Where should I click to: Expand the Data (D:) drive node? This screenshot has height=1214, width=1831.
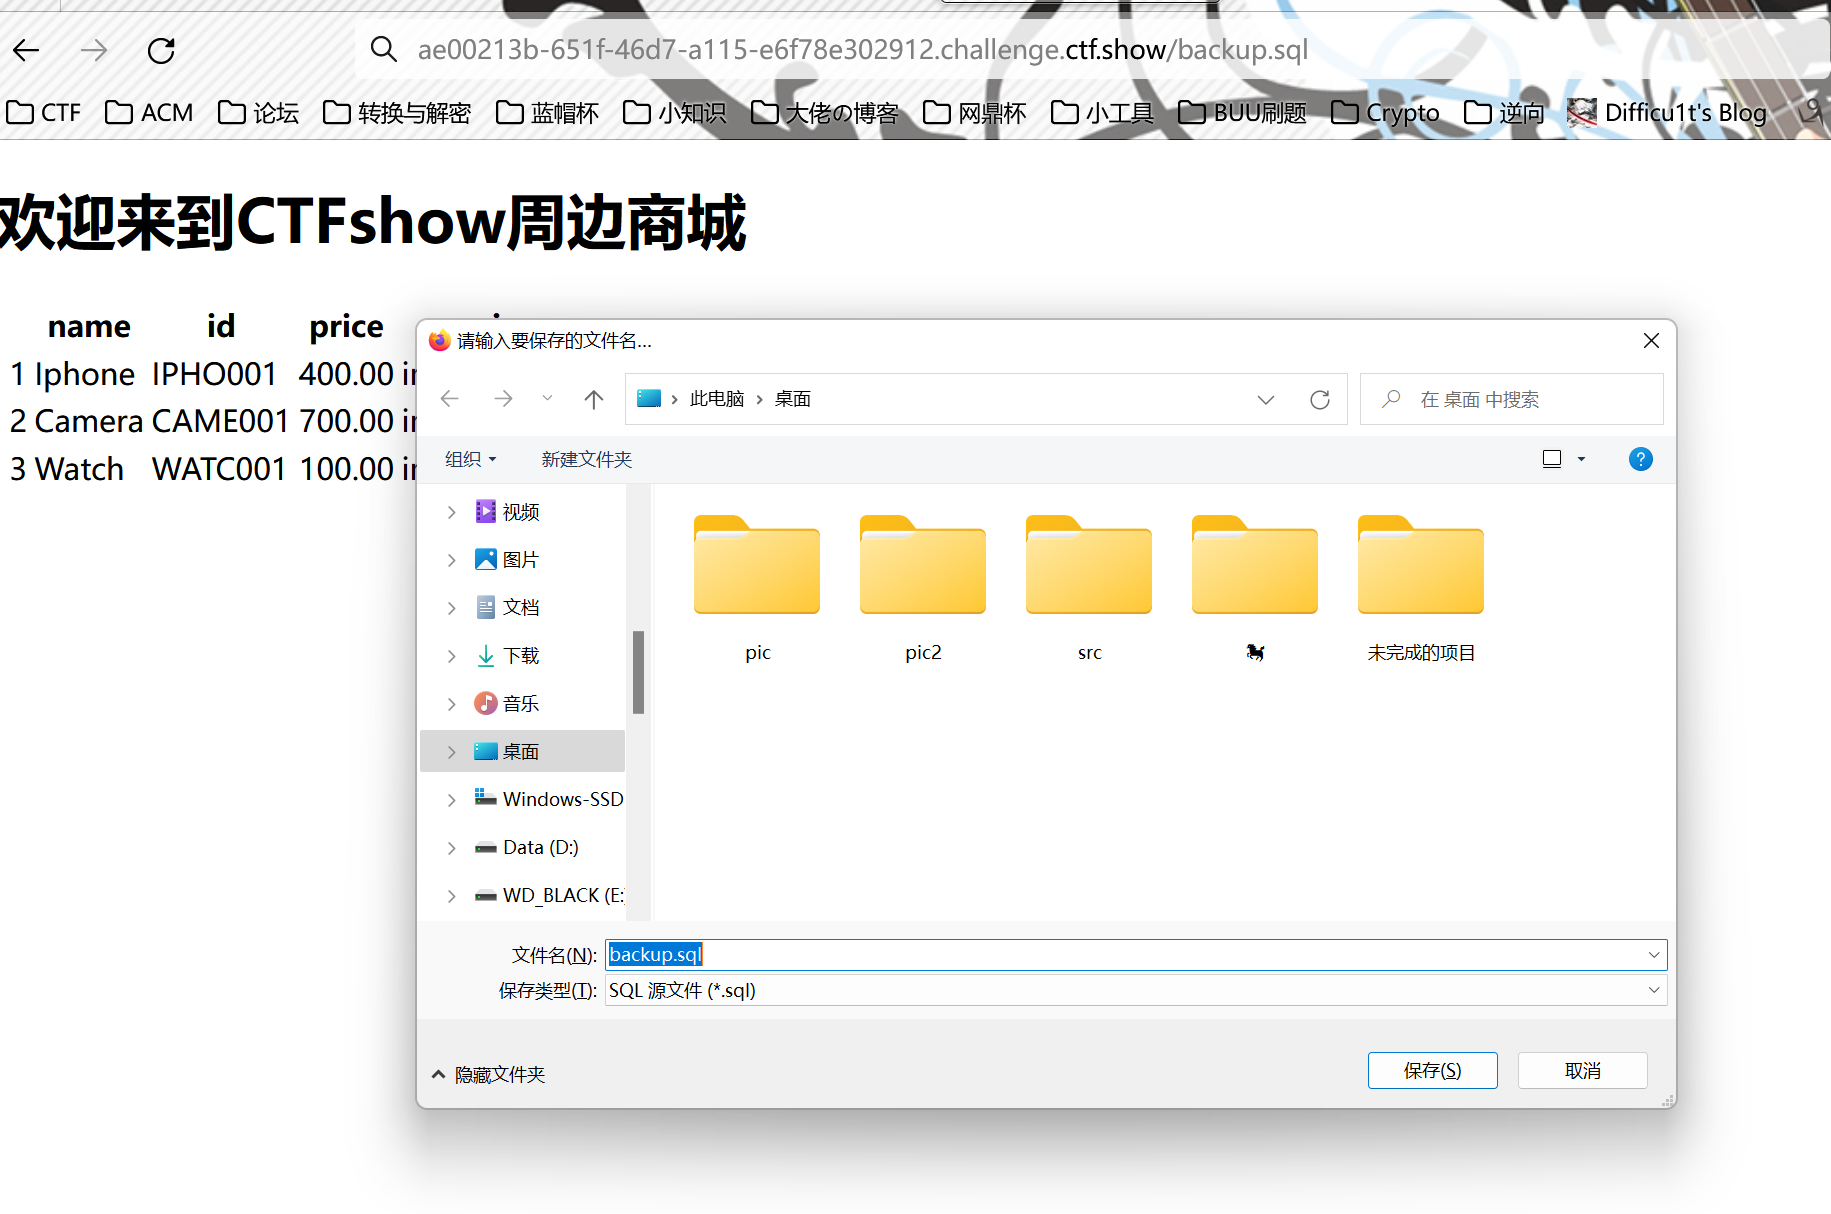[452, 848]
